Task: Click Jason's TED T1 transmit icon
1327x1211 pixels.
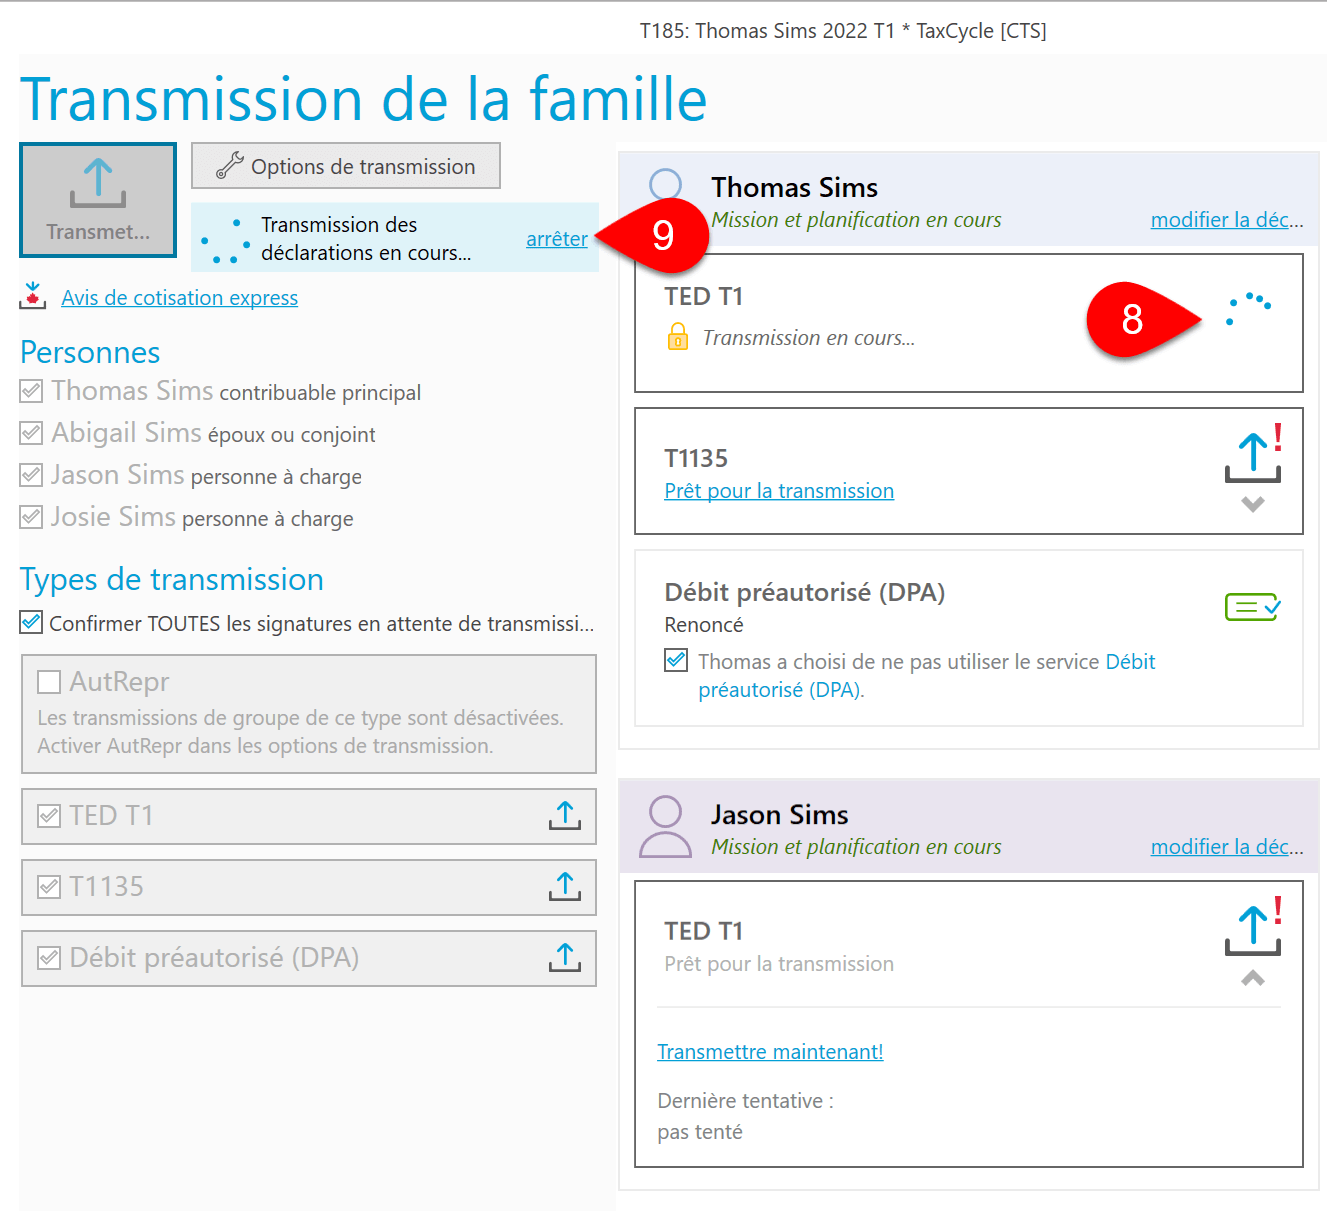Action: [x=1254, y=927]
